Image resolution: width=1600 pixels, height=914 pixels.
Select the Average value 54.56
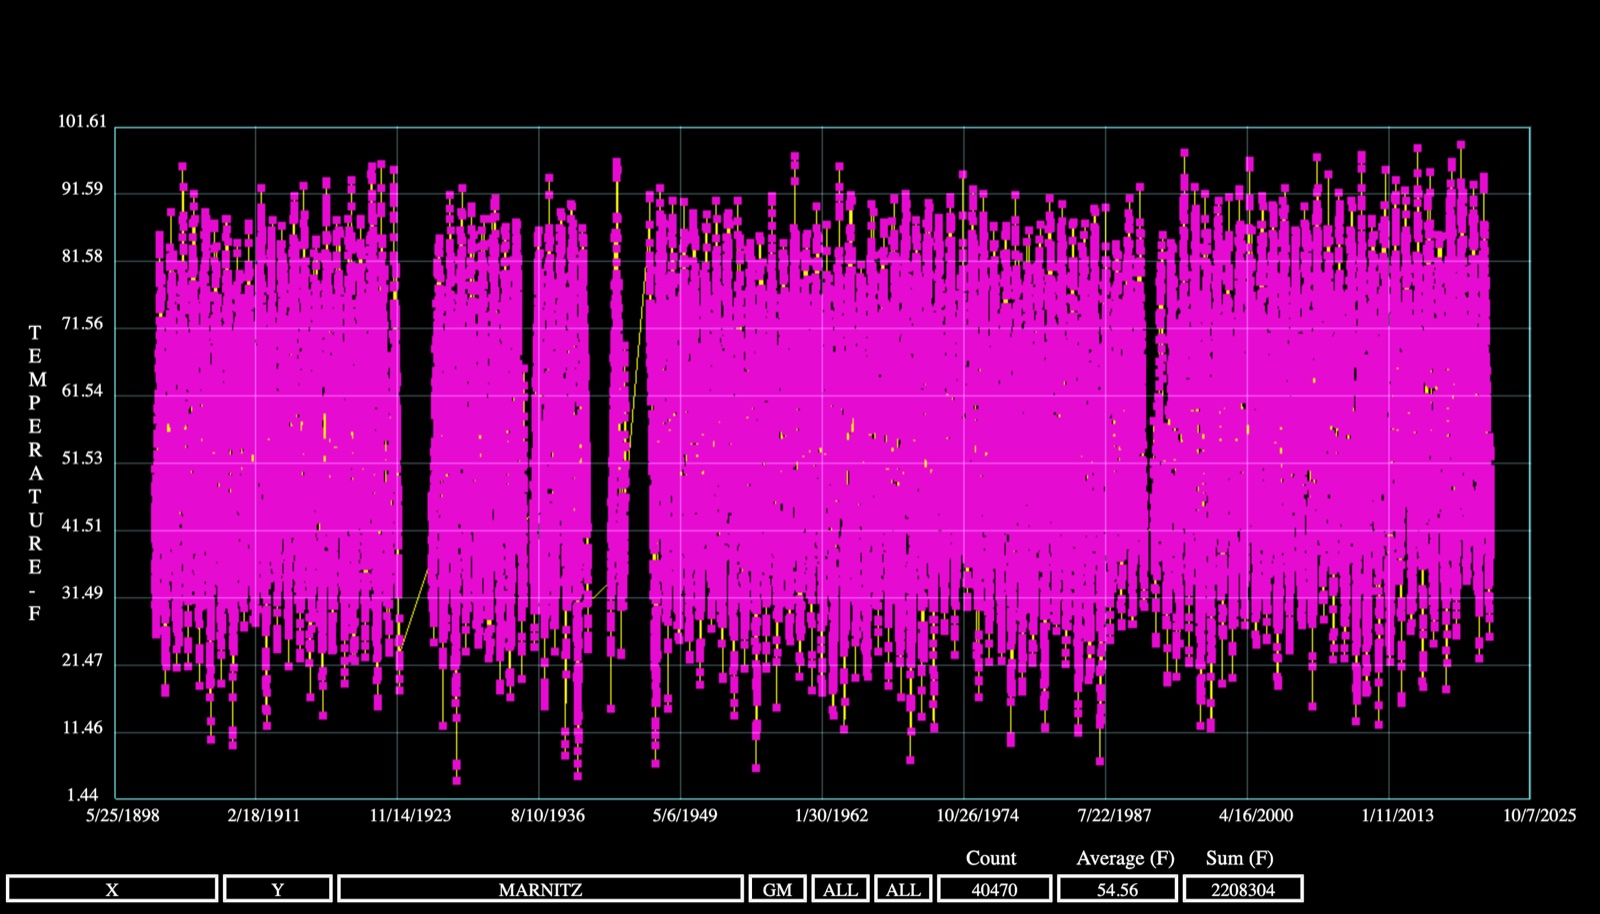point(1117,889)
